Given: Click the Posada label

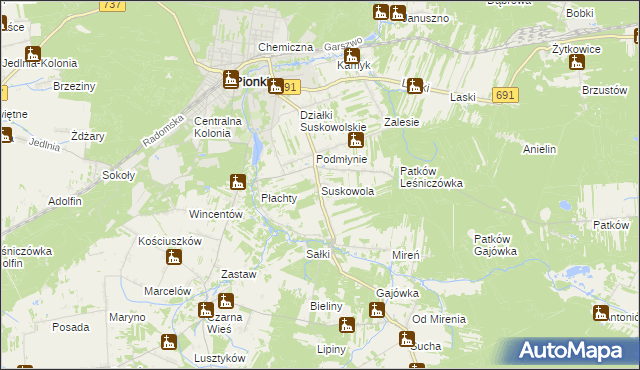Looking at the screenshot, I should coord(71,327).
